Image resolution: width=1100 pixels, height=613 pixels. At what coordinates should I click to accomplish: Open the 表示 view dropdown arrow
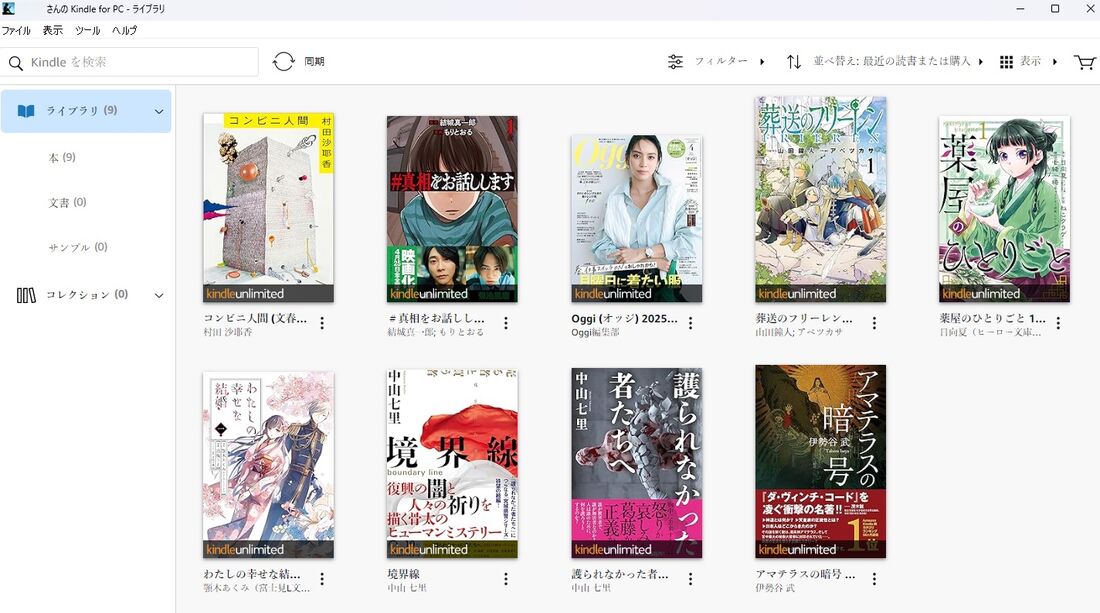click(x=1054, y=62)
